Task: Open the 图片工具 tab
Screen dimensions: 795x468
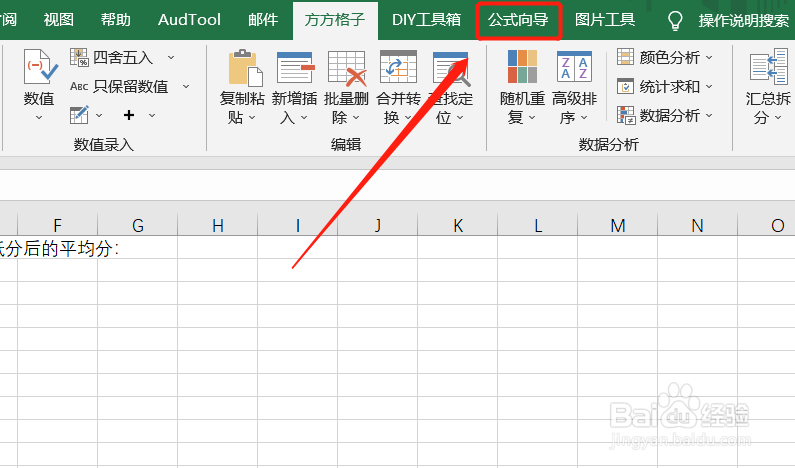Action: (605, 20)
